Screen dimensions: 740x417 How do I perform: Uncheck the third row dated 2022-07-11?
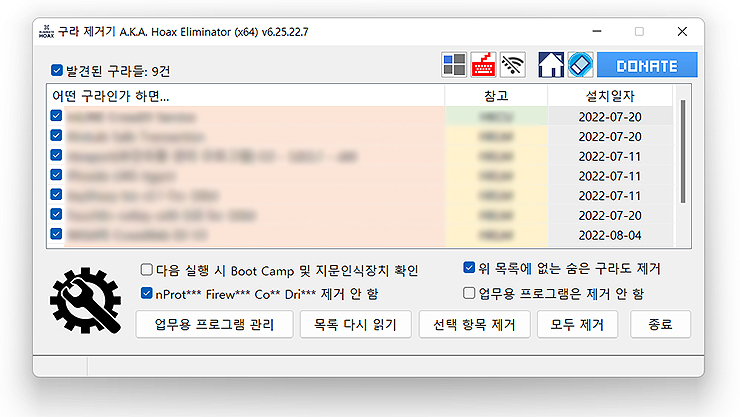[x=56, y=195]
